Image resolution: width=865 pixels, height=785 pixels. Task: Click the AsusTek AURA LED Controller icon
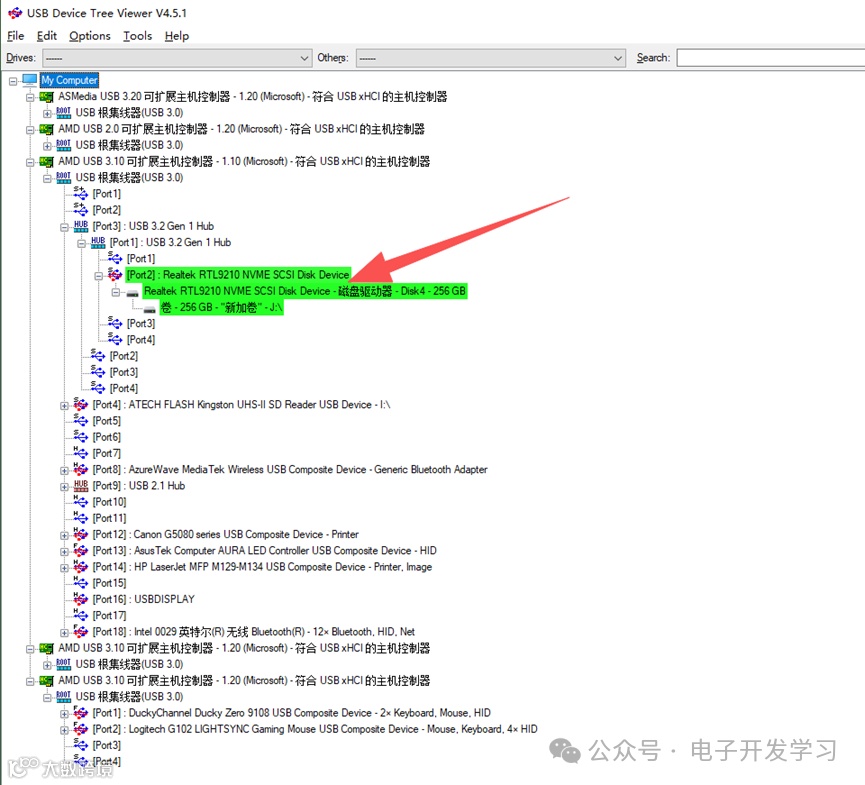click(x=81, y=550)
